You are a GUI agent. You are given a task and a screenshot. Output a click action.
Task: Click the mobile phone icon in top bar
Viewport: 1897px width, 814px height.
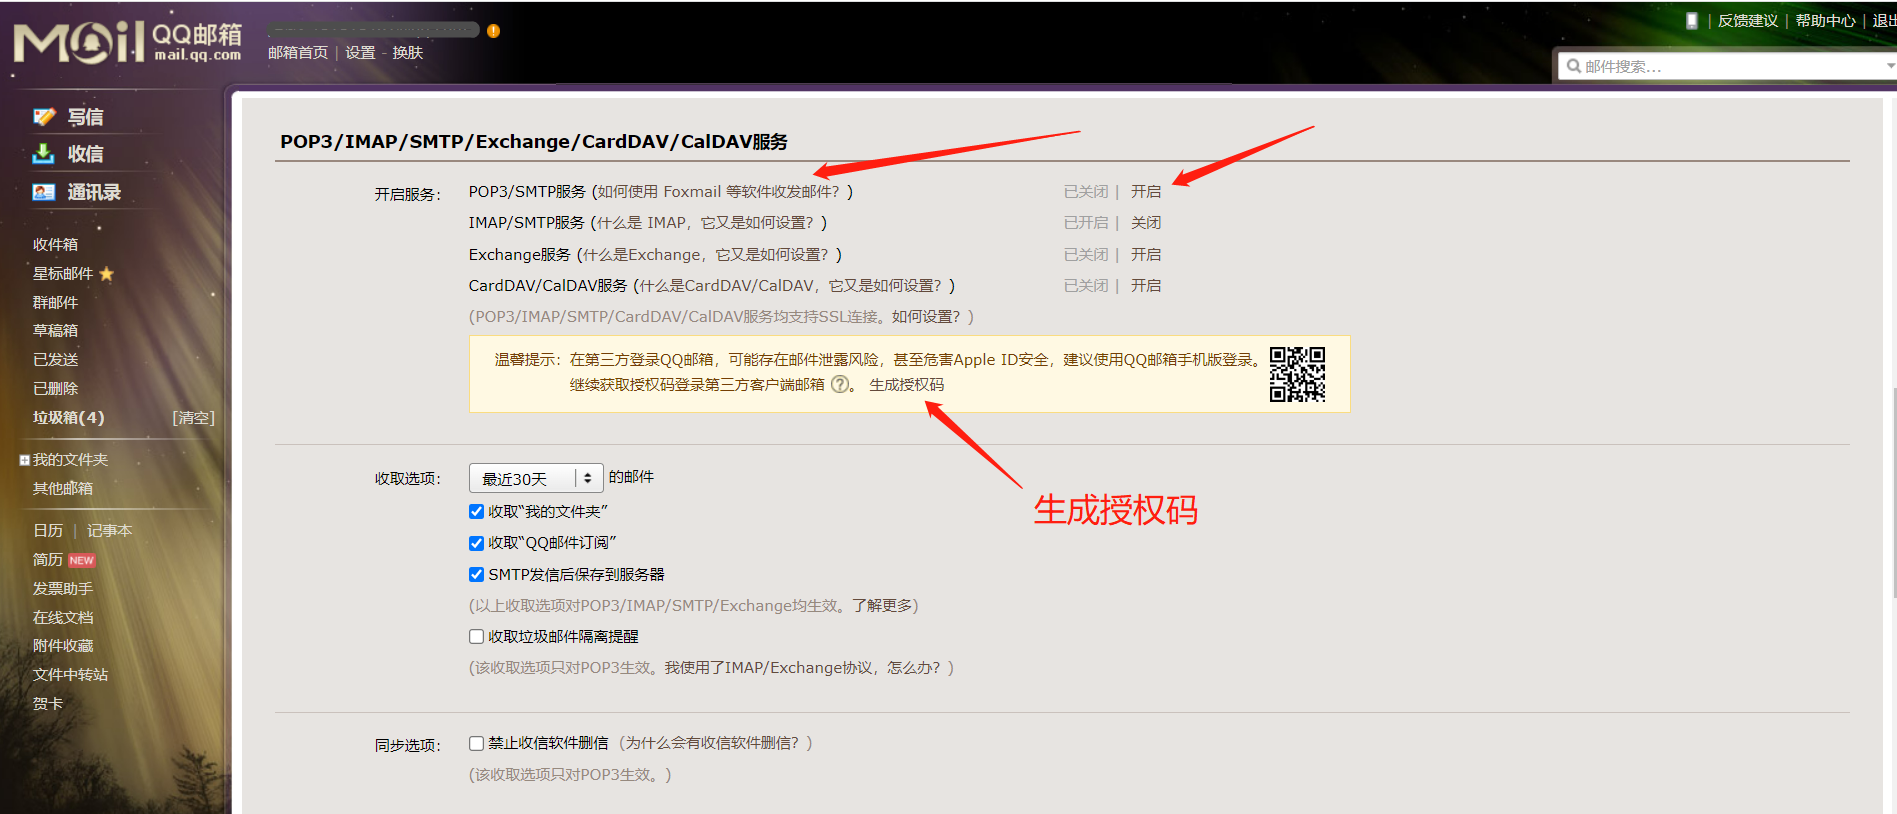point(1692,20)
